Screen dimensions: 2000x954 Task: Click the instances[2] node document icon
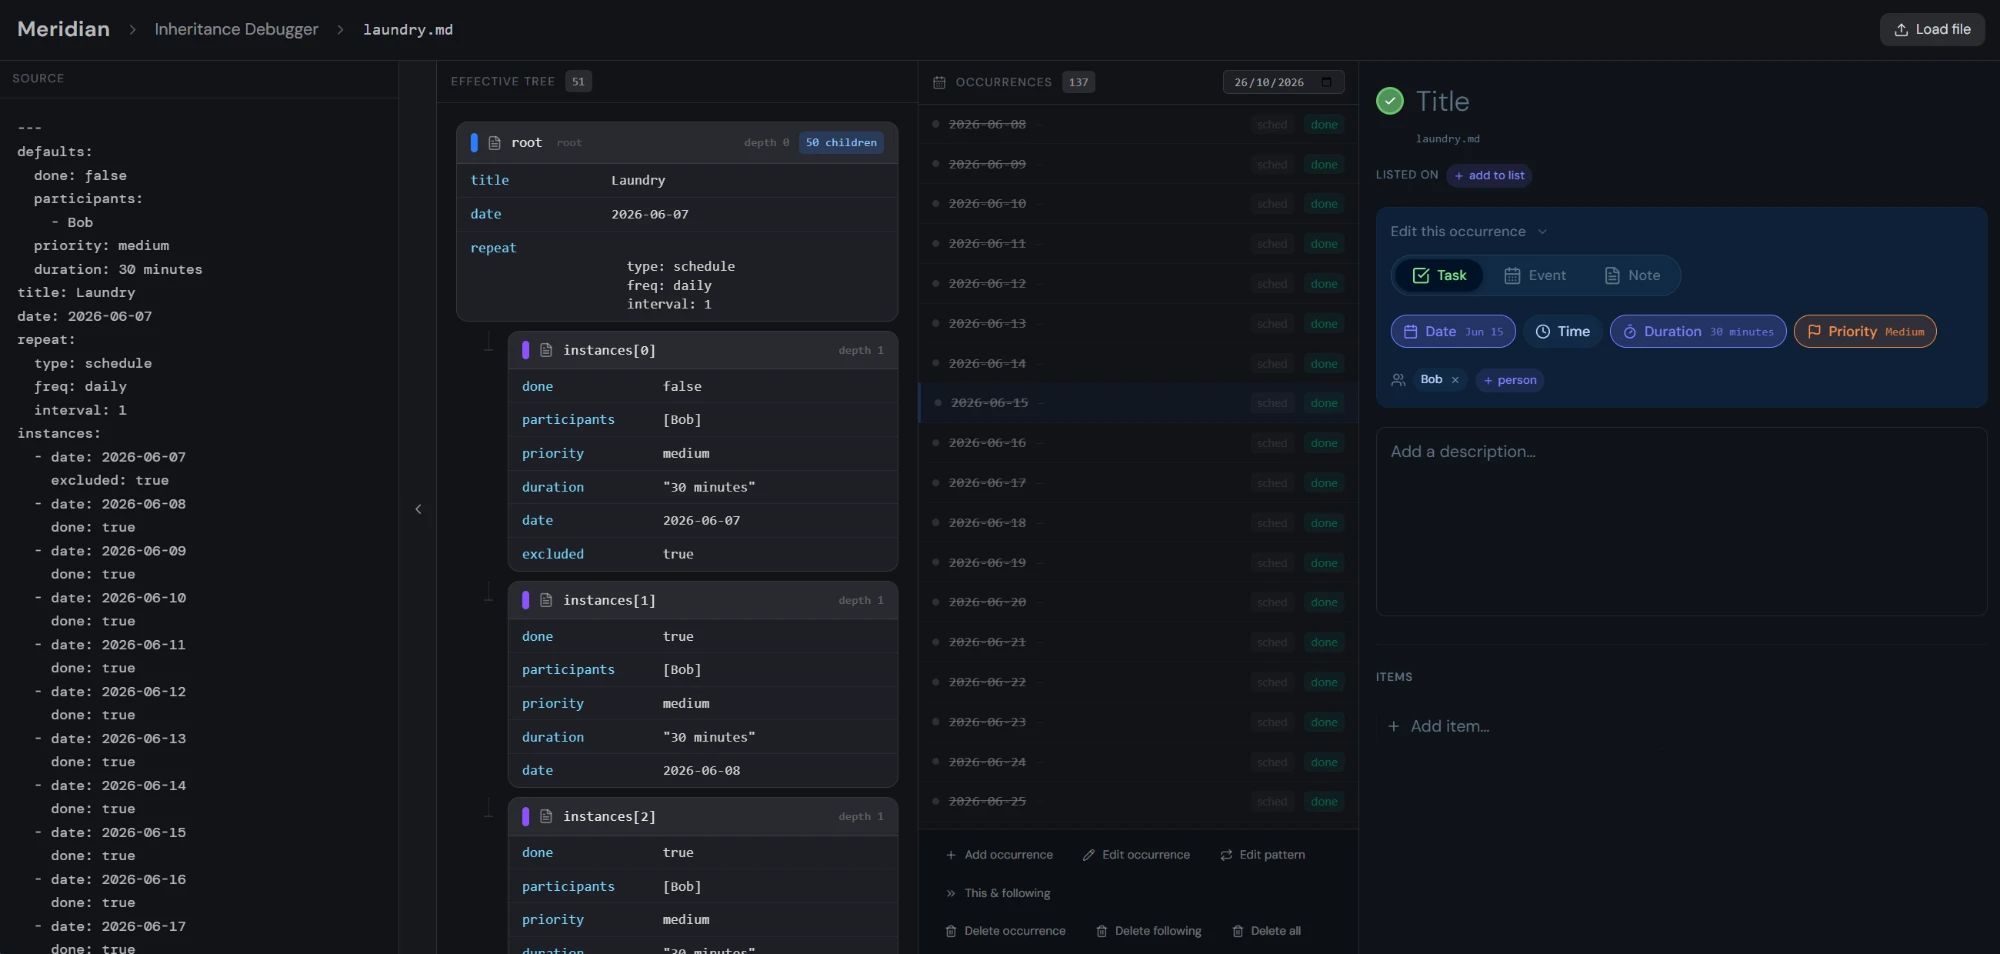tap(546, 817)
